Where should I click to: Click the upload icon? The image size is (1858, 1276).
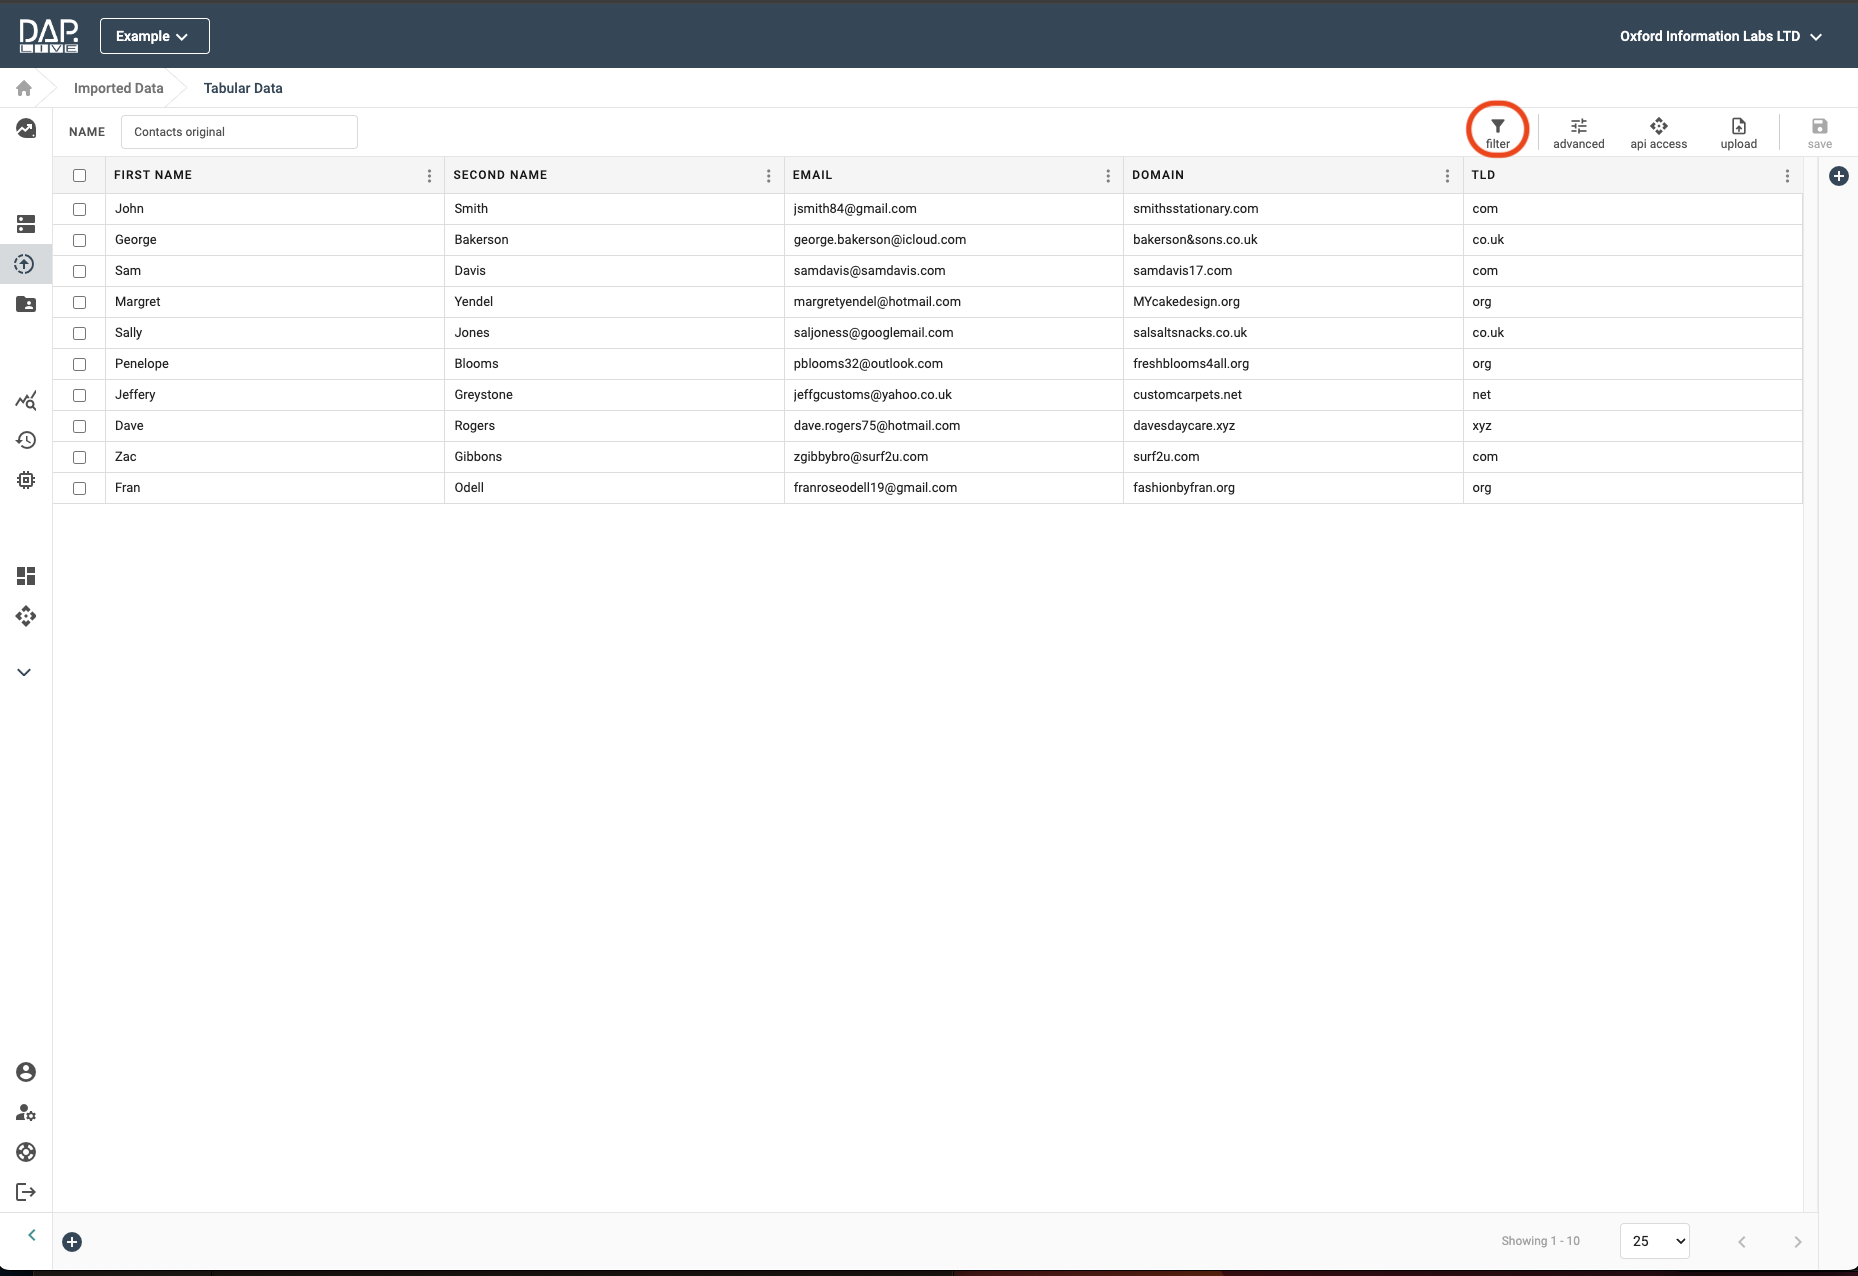[x=1738, y=131]
